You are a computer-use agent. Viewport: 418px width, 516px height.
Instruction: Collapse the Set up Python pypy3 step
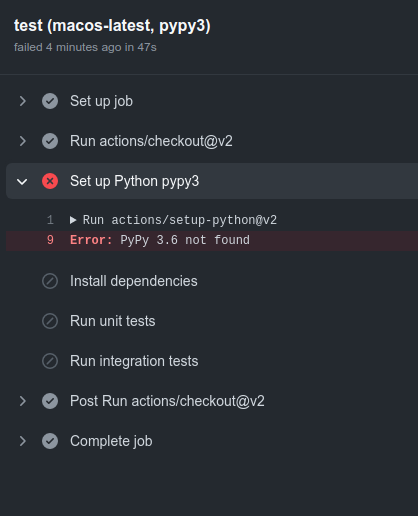pyautogui.click(x=22, y=182)
